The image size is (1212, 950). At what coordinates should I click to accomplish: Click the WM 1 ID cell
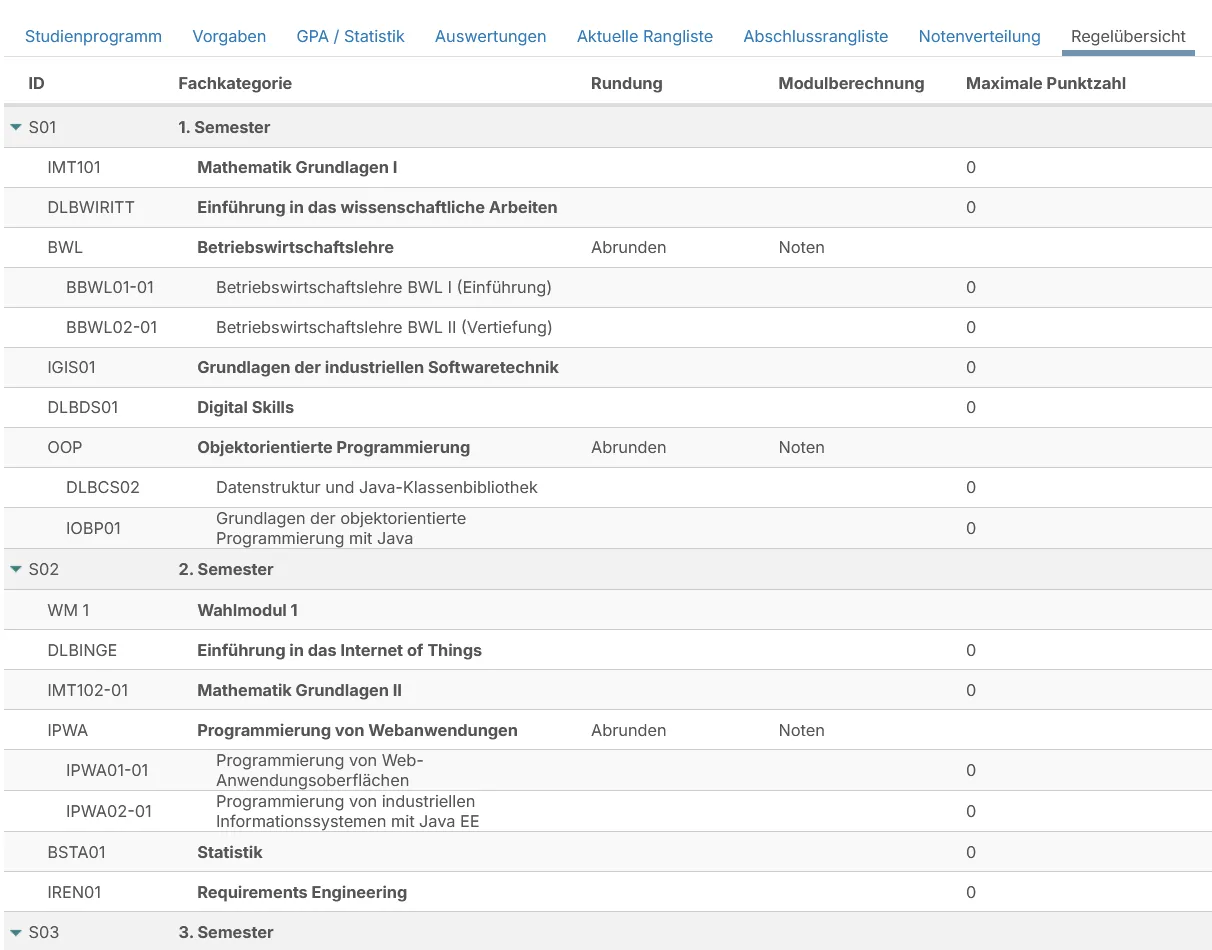[68, 610]
